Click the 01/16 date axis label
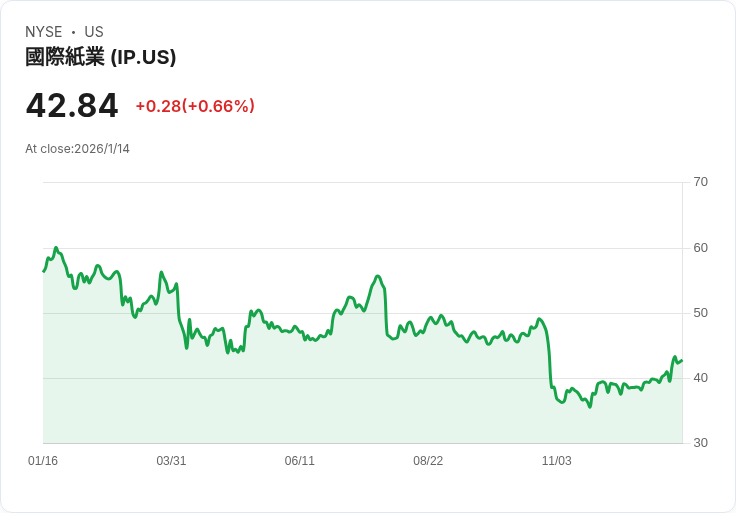The image size is (736, 513). (43, 461)
